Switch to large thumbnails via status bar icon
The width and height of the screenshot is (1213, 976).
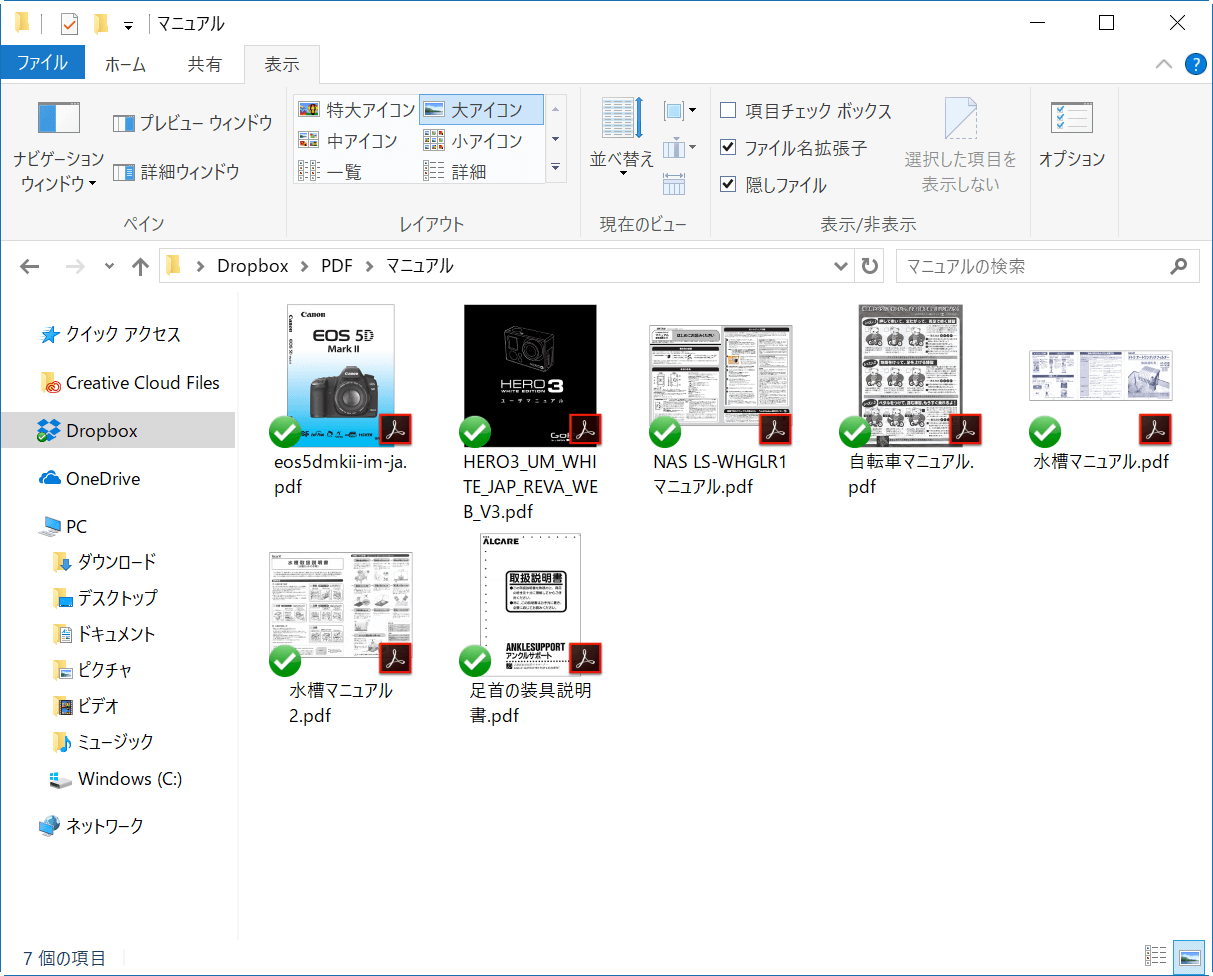(x=1188, y=957)
